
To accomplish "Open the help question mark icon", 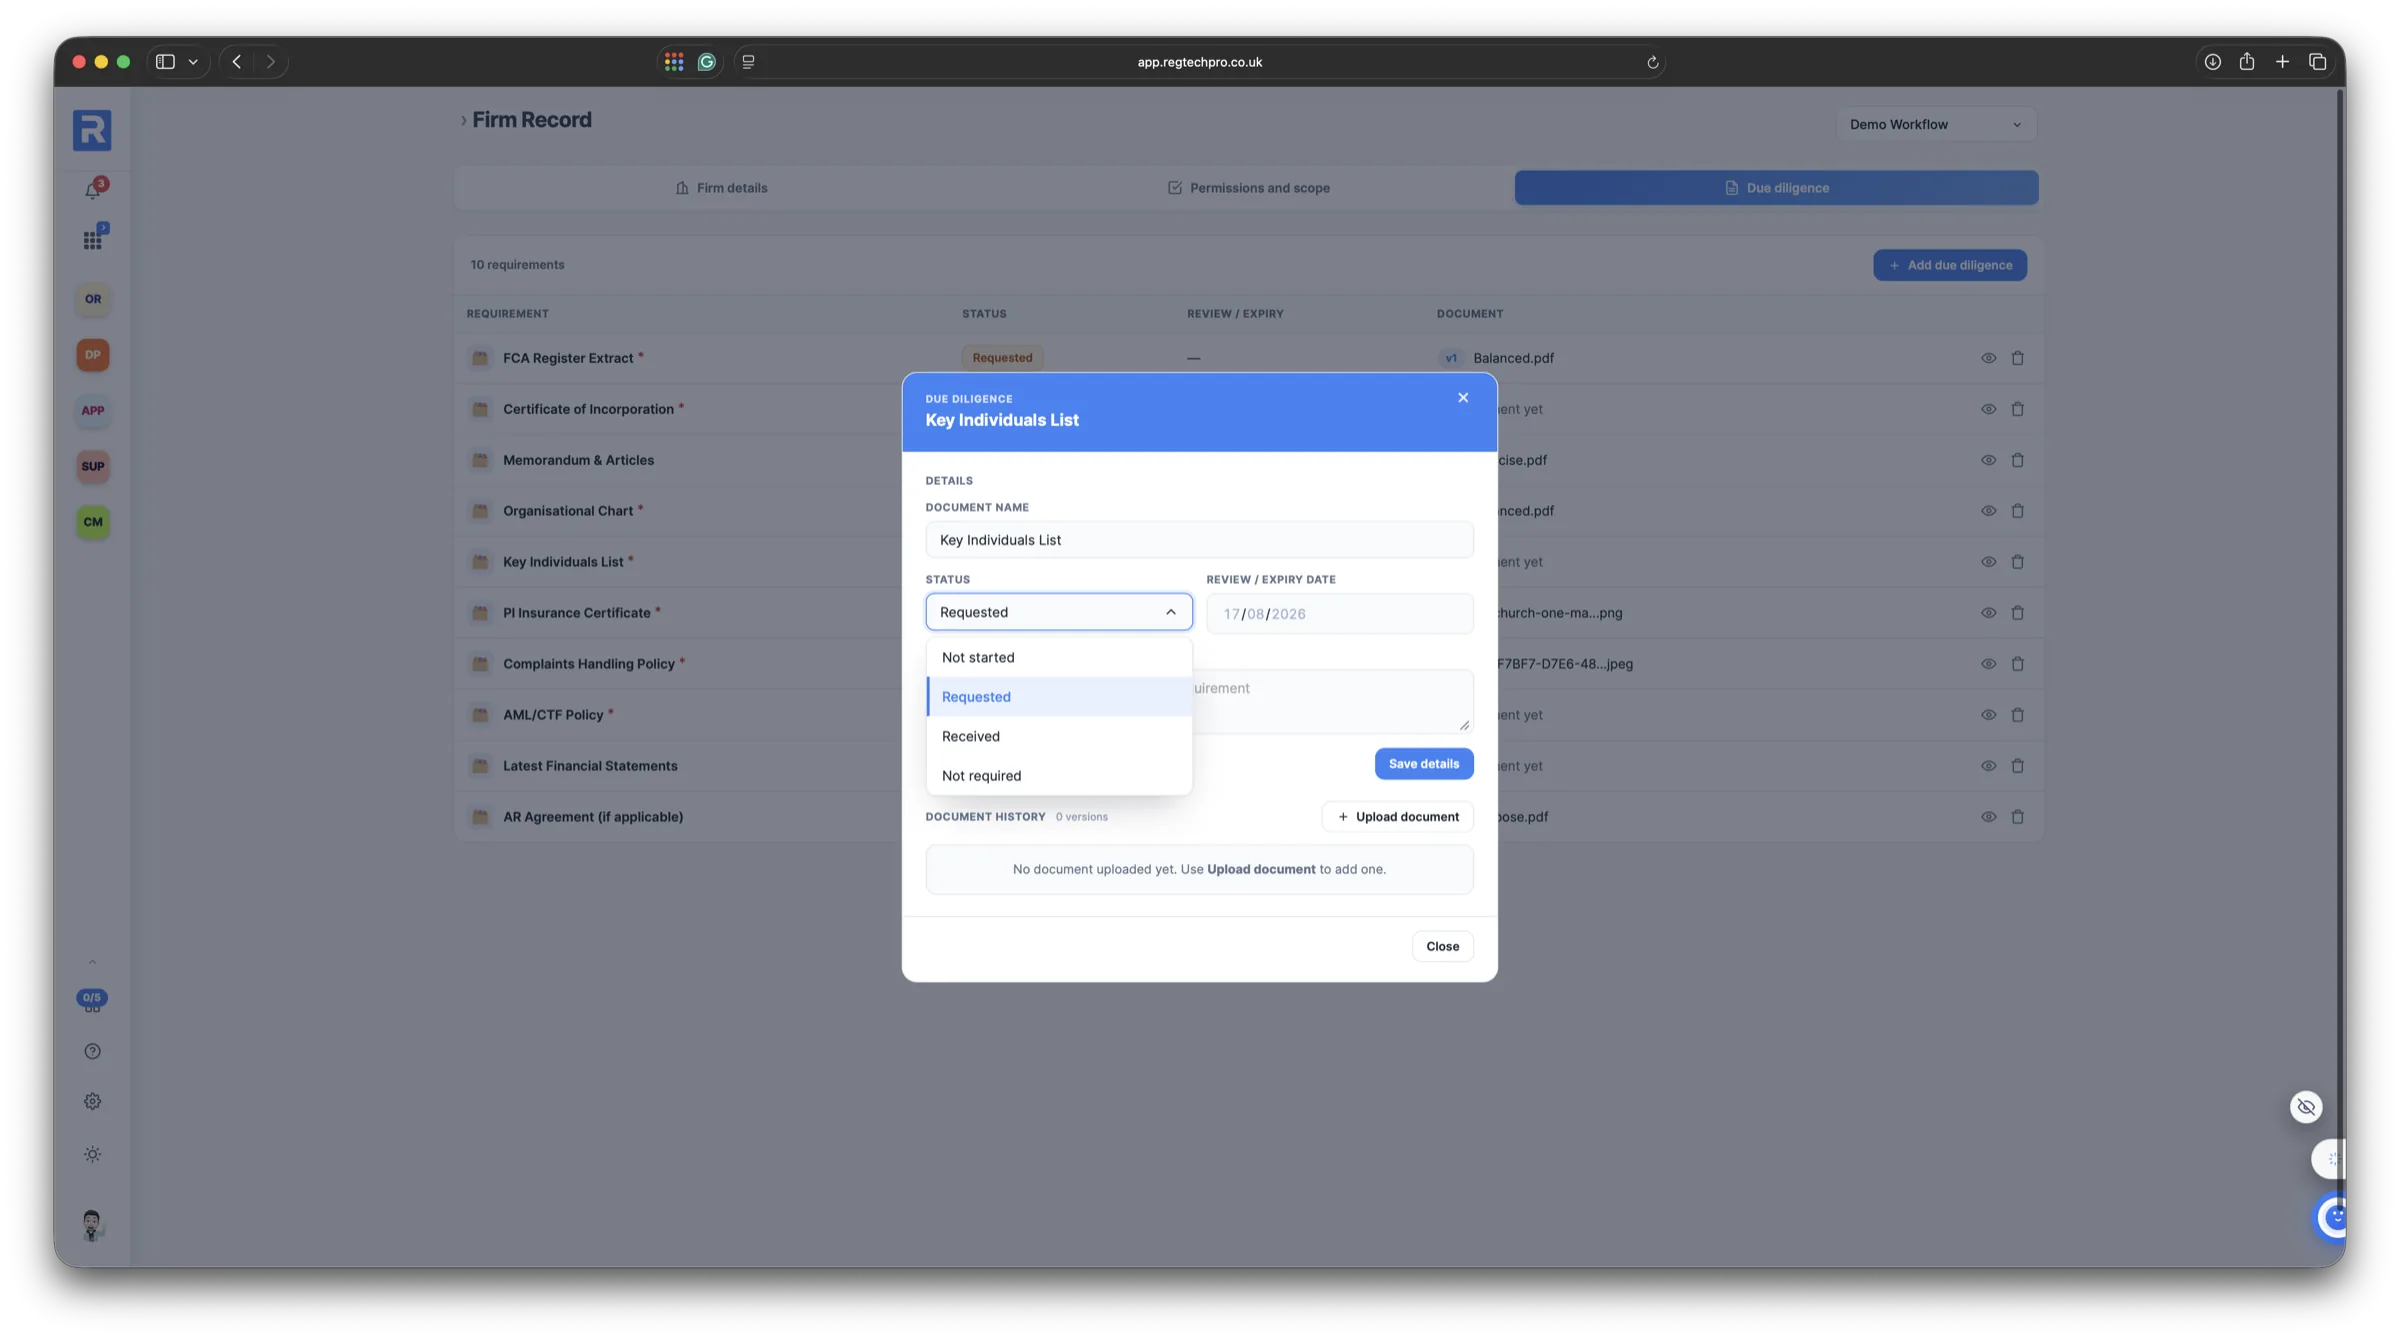I will [x=93, y=1051].
